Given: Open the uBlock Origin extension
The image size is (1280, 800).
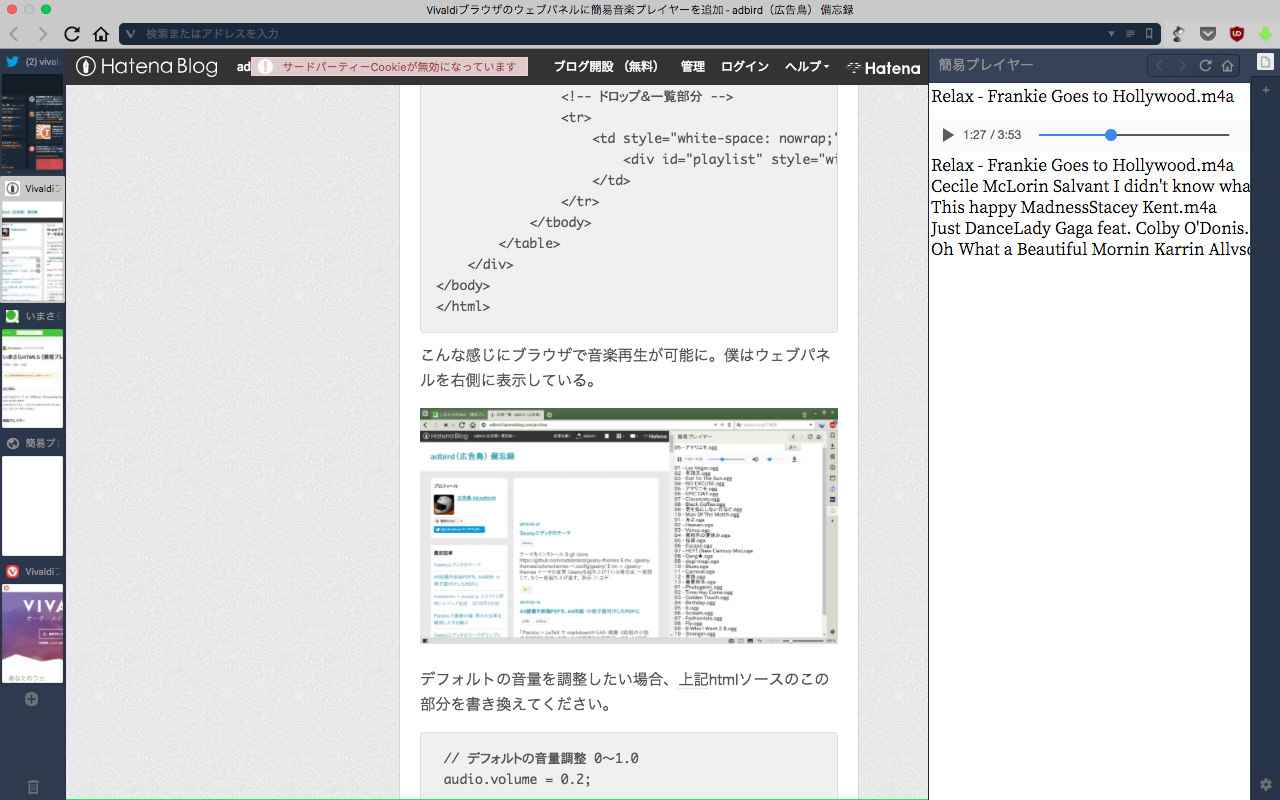Looking at the screenshot, I should pyautogui.click(x=1237, y=34).
